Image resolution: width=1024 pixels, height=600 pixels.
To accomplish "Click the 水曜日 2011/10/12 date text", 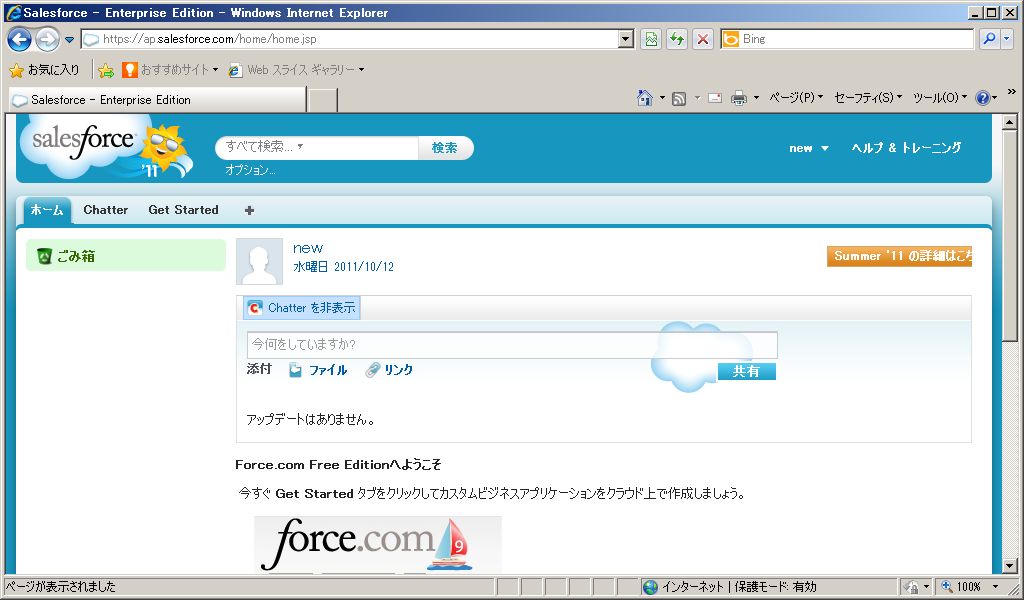I will (x=344, y=267).
